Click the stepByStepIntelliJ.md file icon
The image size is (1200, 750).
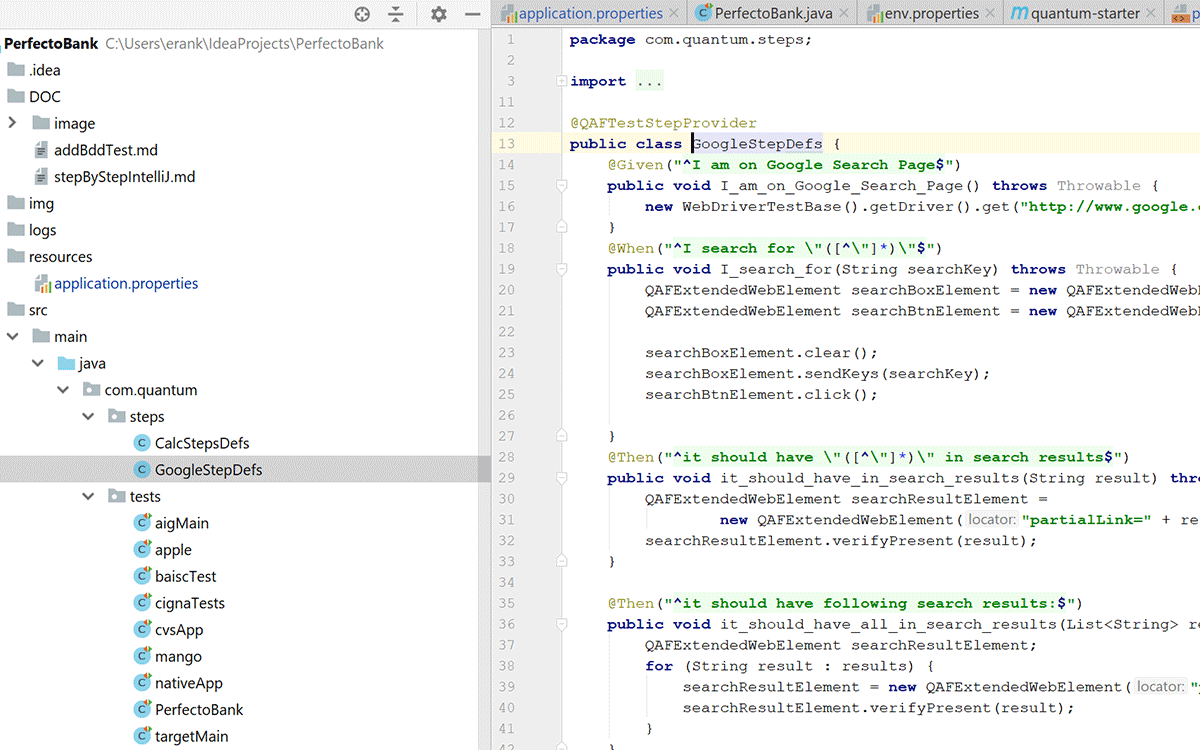pyautogui.click(x=41, y=176)
